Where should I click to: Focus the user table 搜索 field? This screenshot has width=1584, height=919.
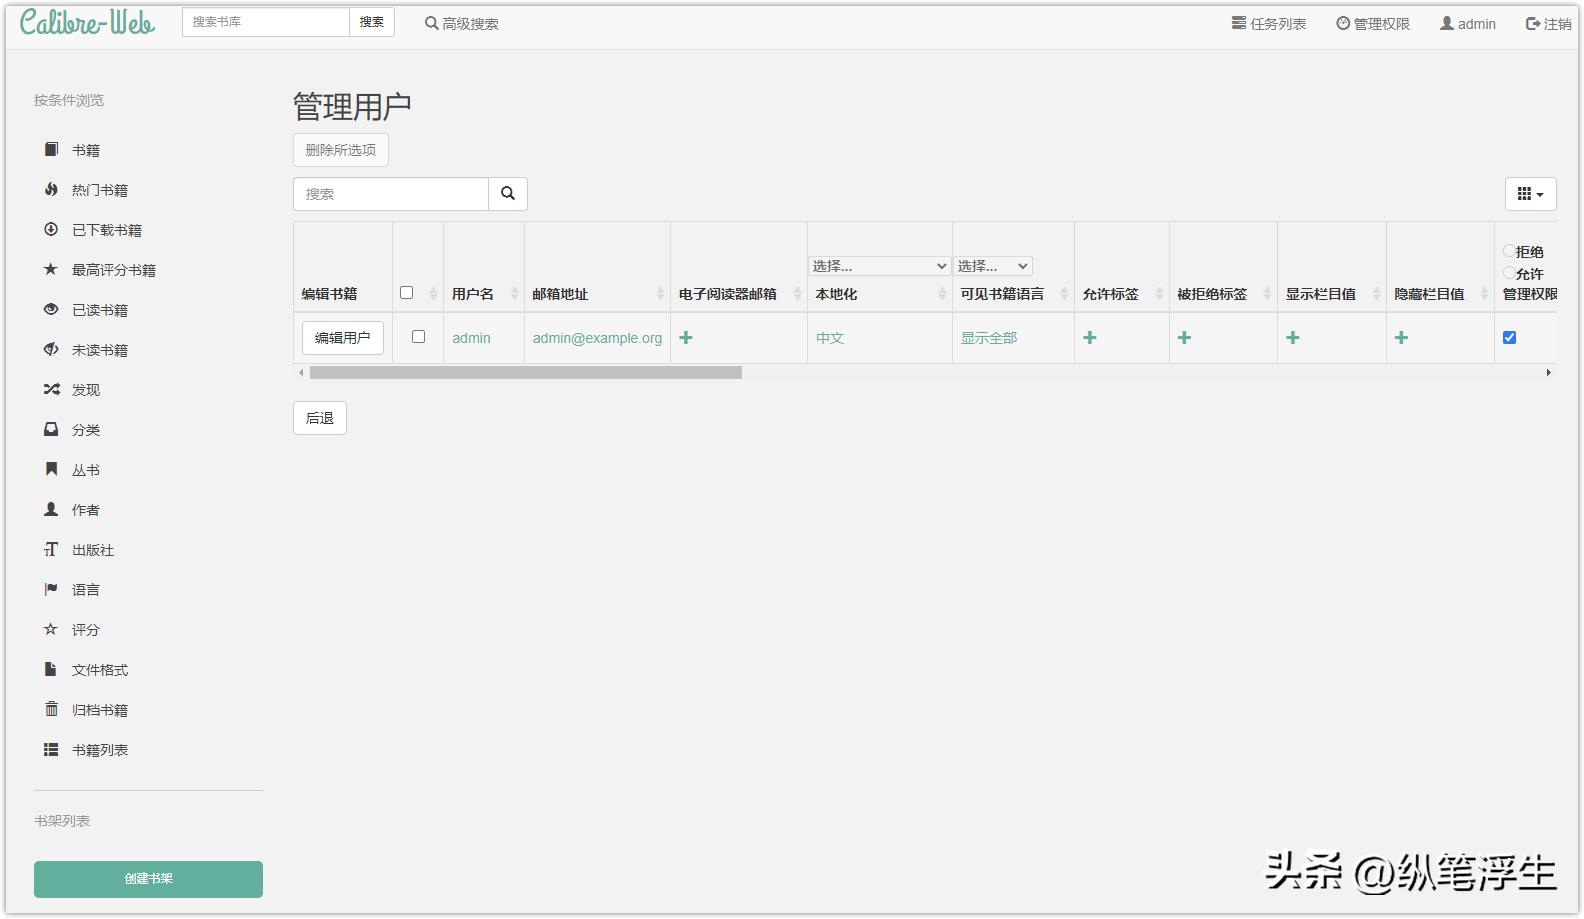[x=391, y=194]
